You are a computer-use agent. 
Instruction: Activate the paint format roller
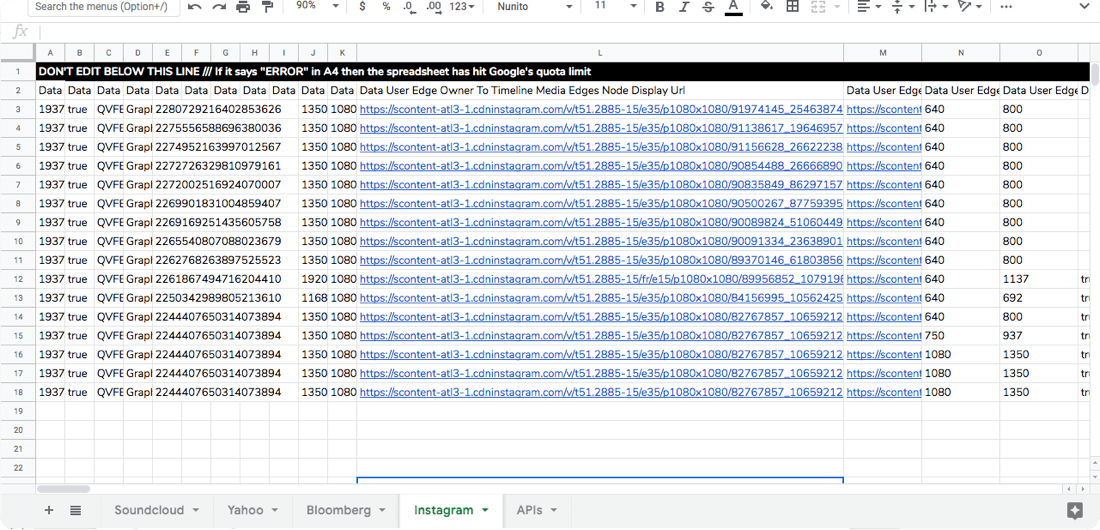(x=267, y=7)
